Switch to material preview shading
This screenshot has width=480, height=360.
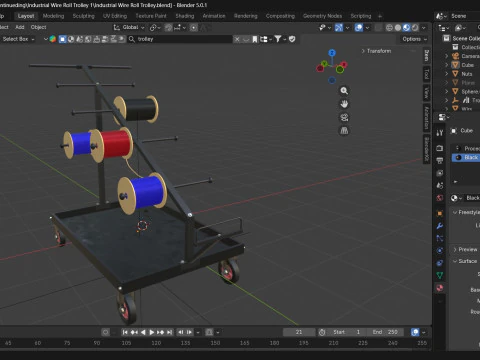coord(406,28)
